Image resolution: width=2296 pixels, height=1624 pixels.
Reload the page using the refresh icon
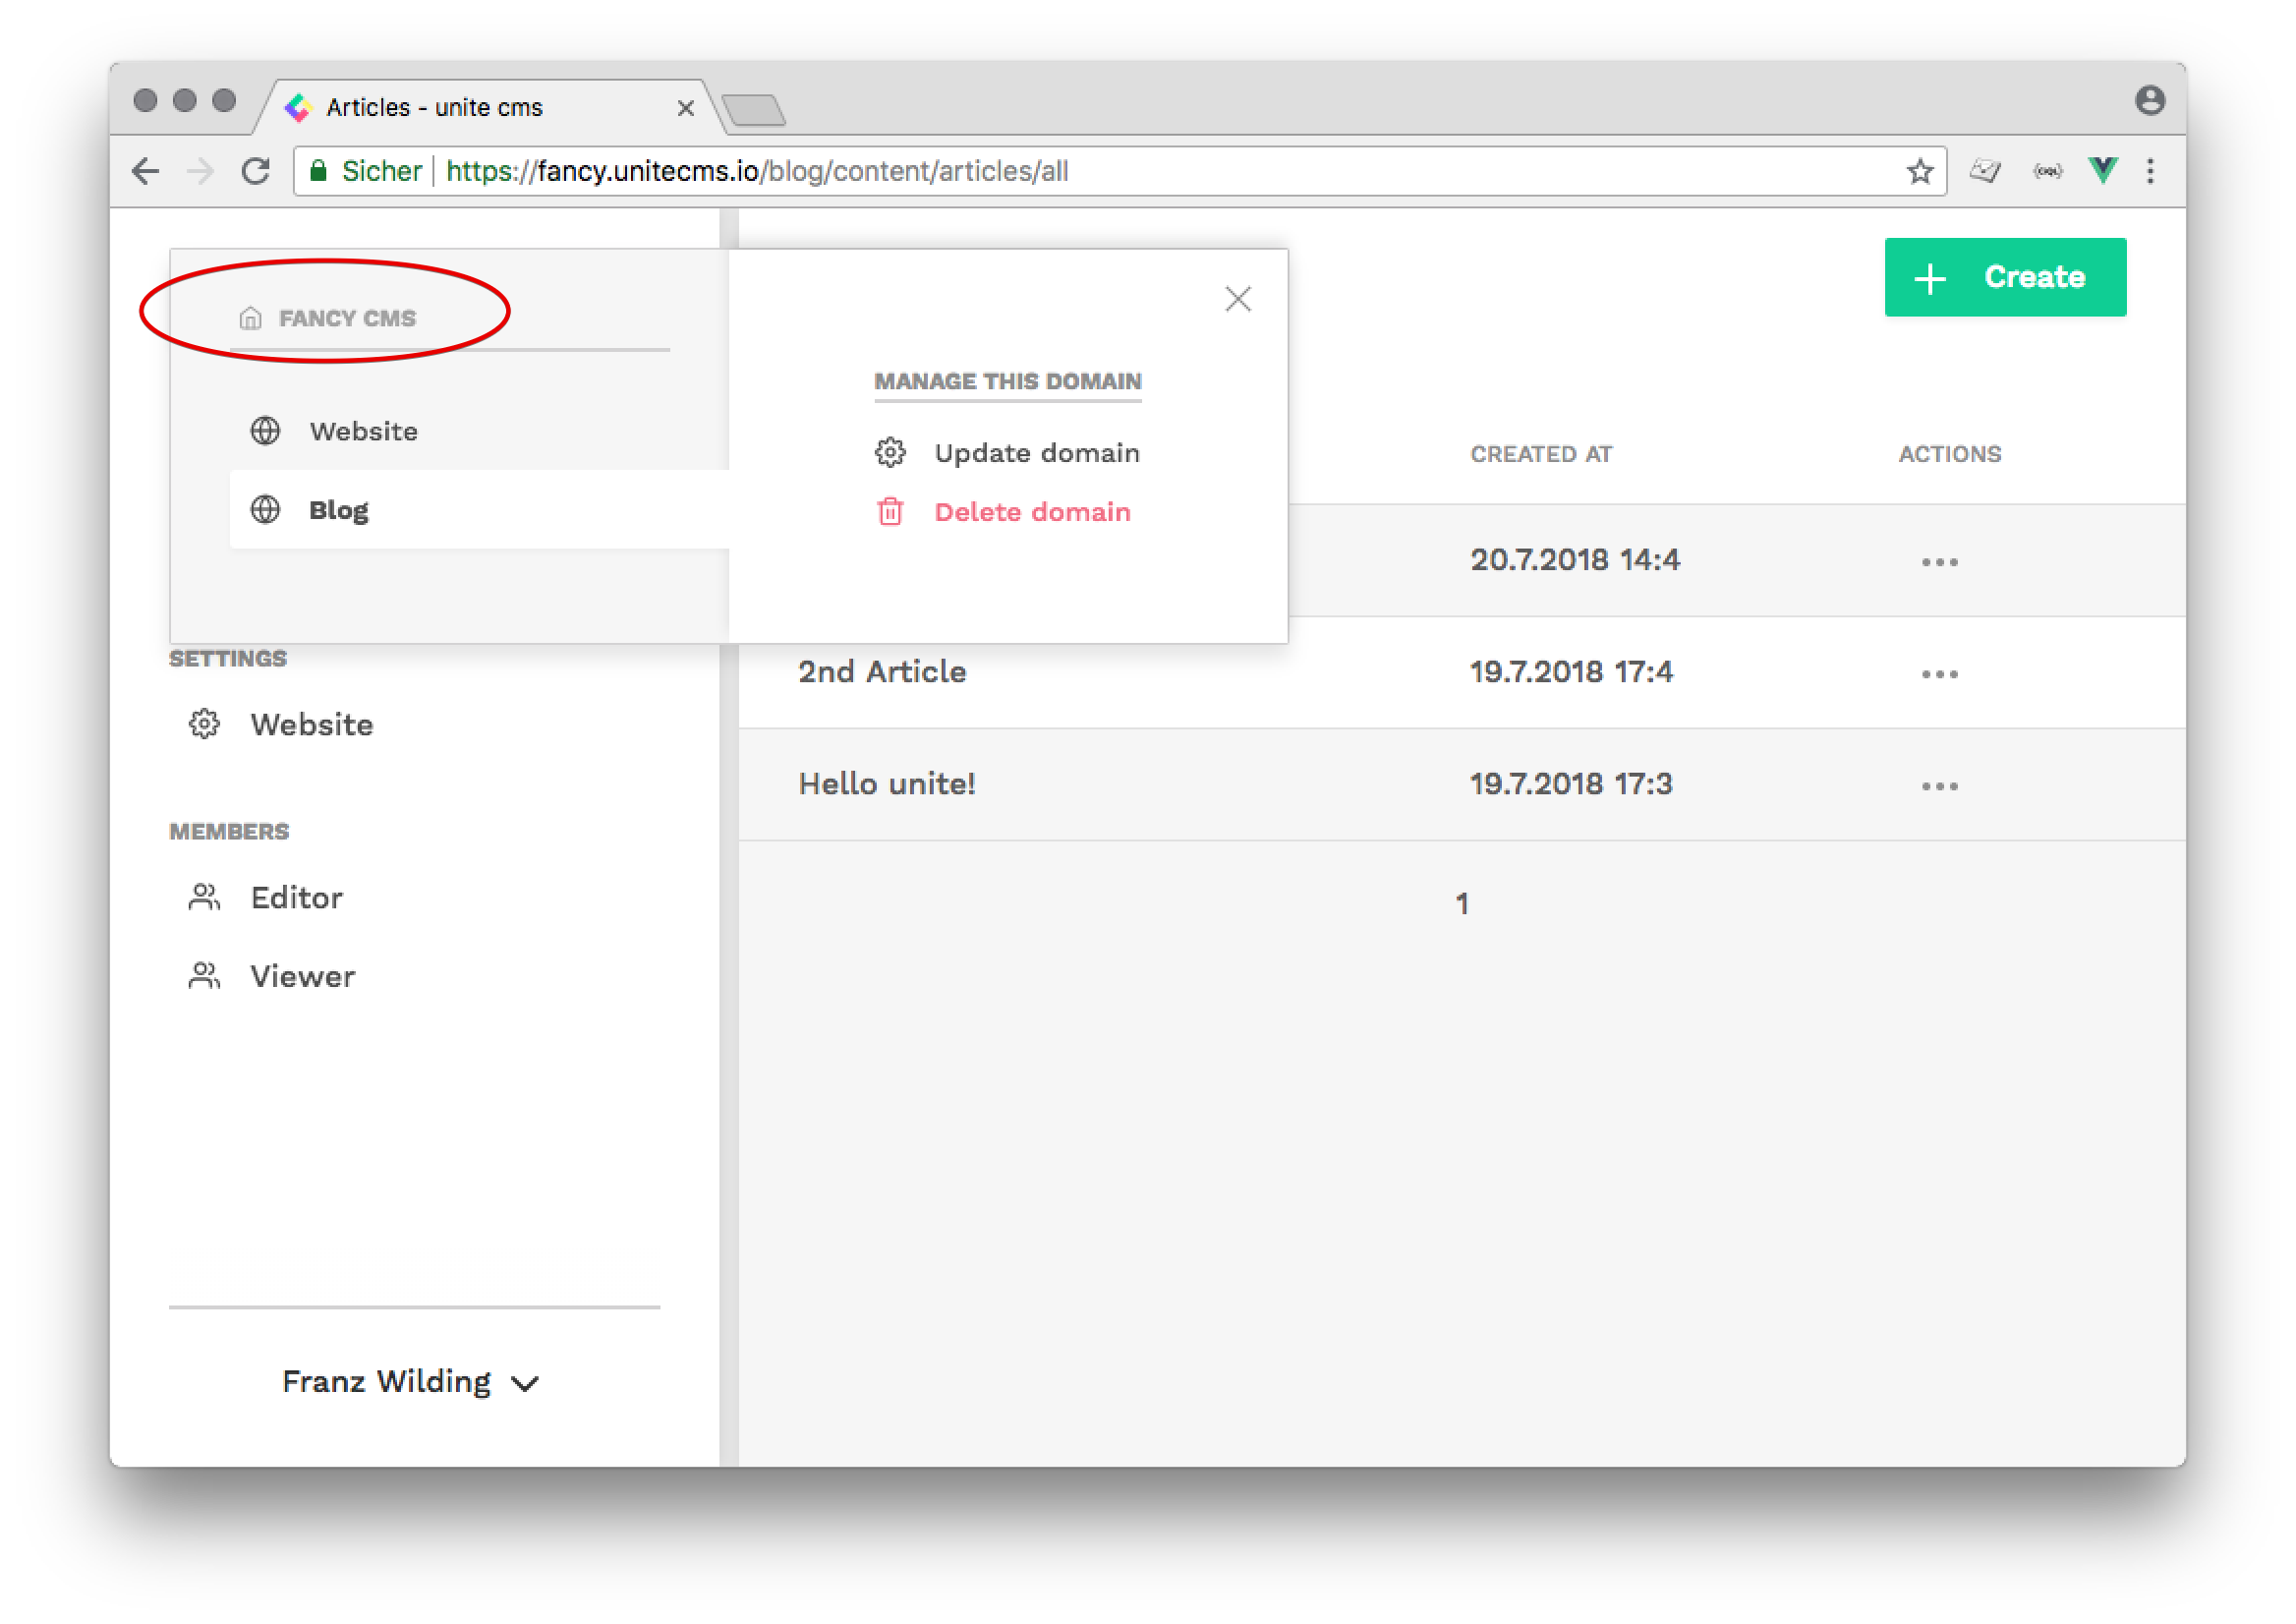click(x=256, y=171)
